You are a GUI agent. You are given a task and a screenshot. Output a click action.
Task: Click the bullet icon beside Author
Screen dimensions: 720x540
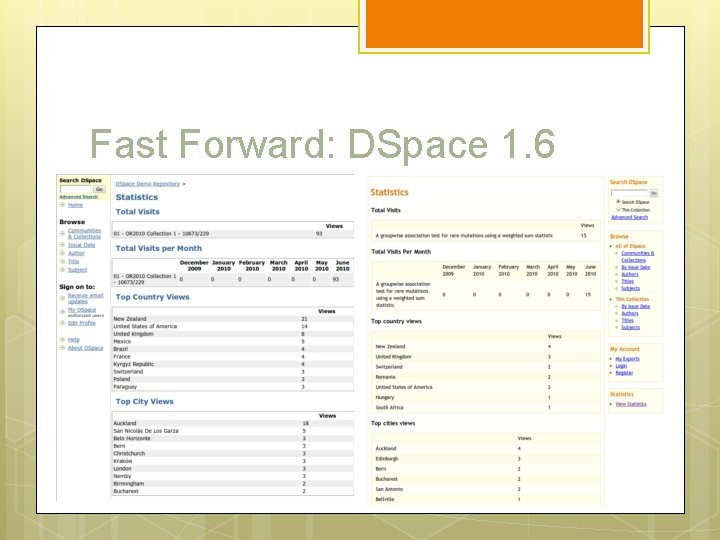coord(62,253)
